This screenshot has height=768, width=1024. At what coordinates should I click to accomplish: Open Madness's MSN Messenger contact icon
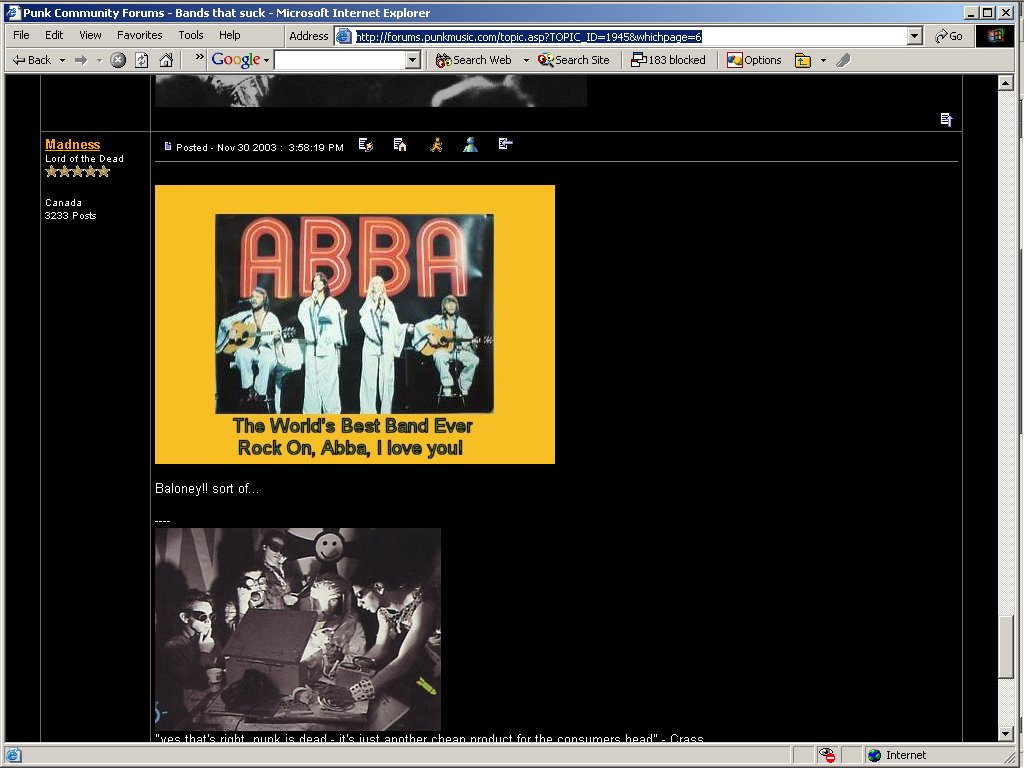470,145
